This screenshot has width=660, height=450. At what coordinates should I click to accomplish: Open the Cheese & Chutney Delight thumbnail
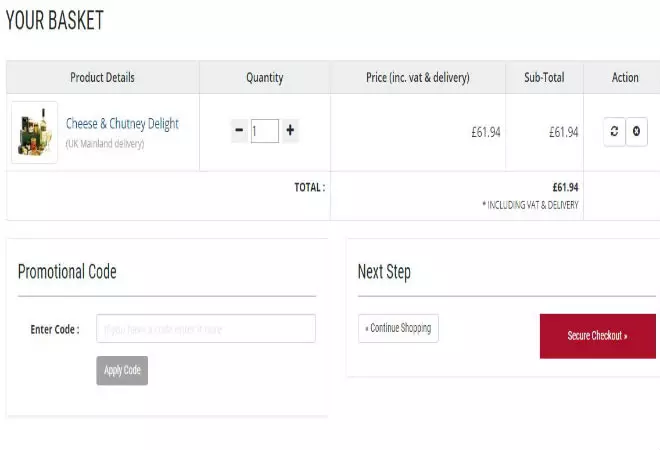pyautogui.click(x=34, y=132)
